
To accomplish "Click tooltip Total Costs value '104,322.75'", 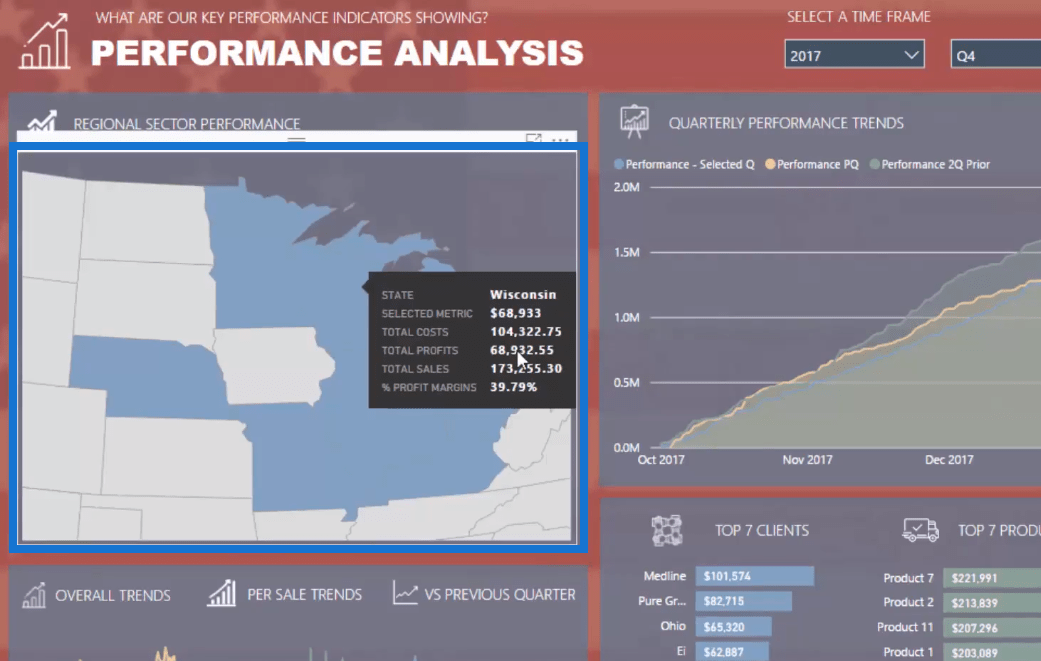I will click(526, 331).
